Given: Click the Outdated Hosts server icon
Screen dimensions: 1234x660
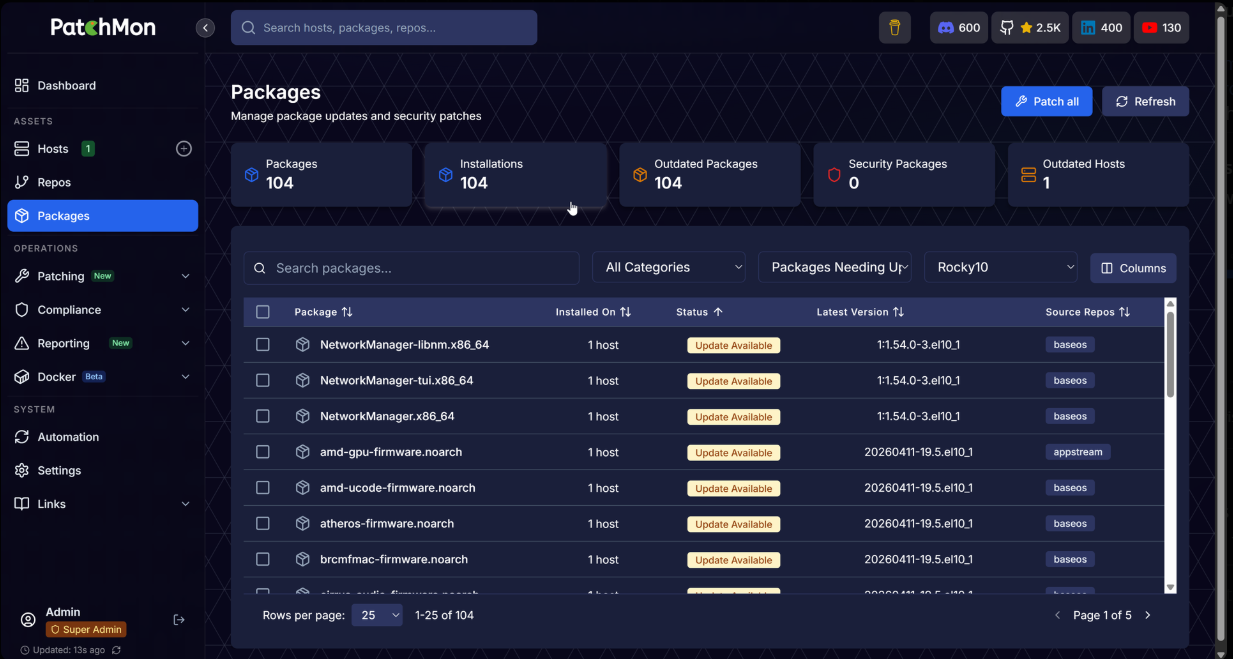Looking at the screenshot, I should point(1028,175).
